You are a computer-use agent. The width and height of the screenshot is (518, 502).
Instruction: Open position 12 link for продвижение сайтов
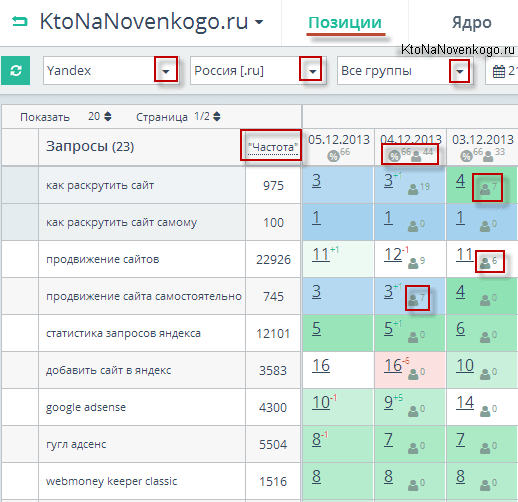tap(393, 255)
